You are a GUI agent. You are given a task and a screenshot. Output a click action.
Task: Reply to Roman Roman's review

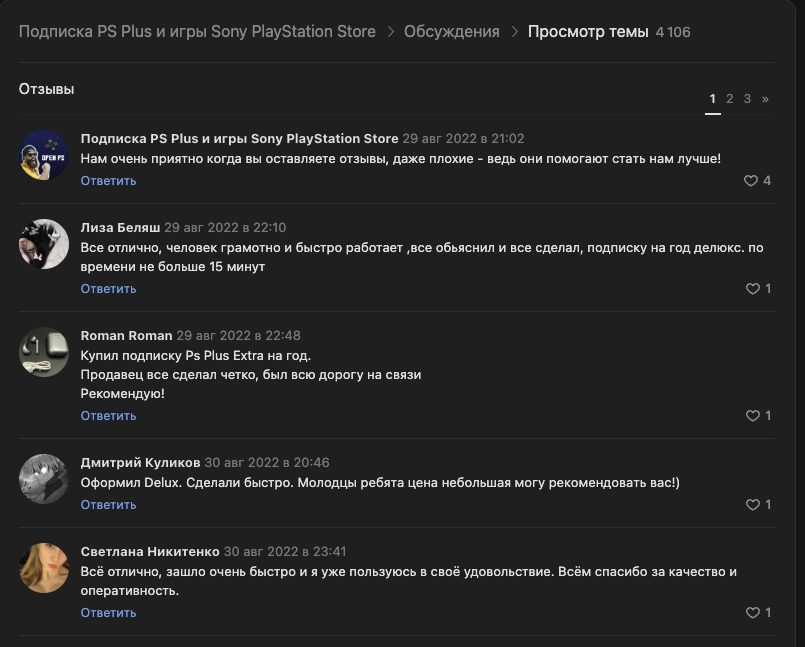point(108,416)
